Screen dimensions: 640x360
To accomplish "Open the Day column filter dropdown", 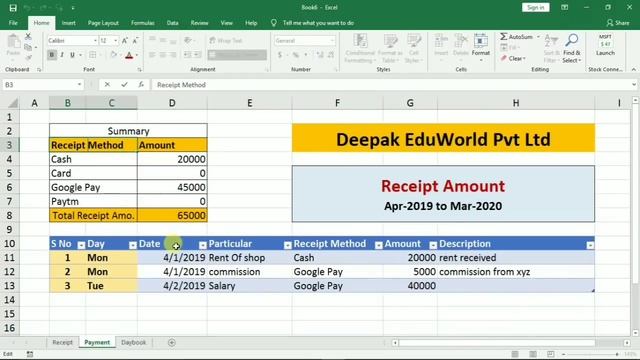I will (x=133, y=245).
